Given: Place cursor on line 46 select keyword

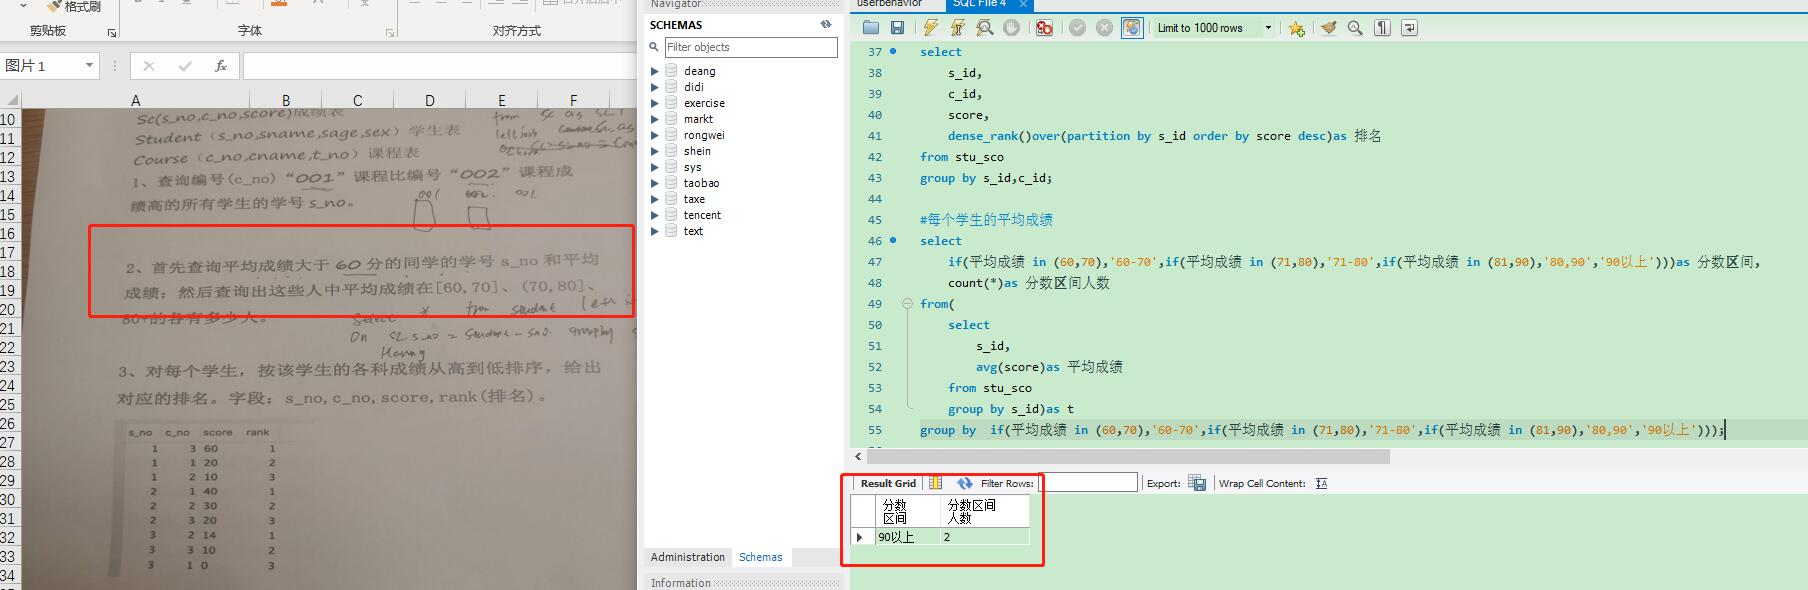Looking at the screenshot, I should coord(940,241).
